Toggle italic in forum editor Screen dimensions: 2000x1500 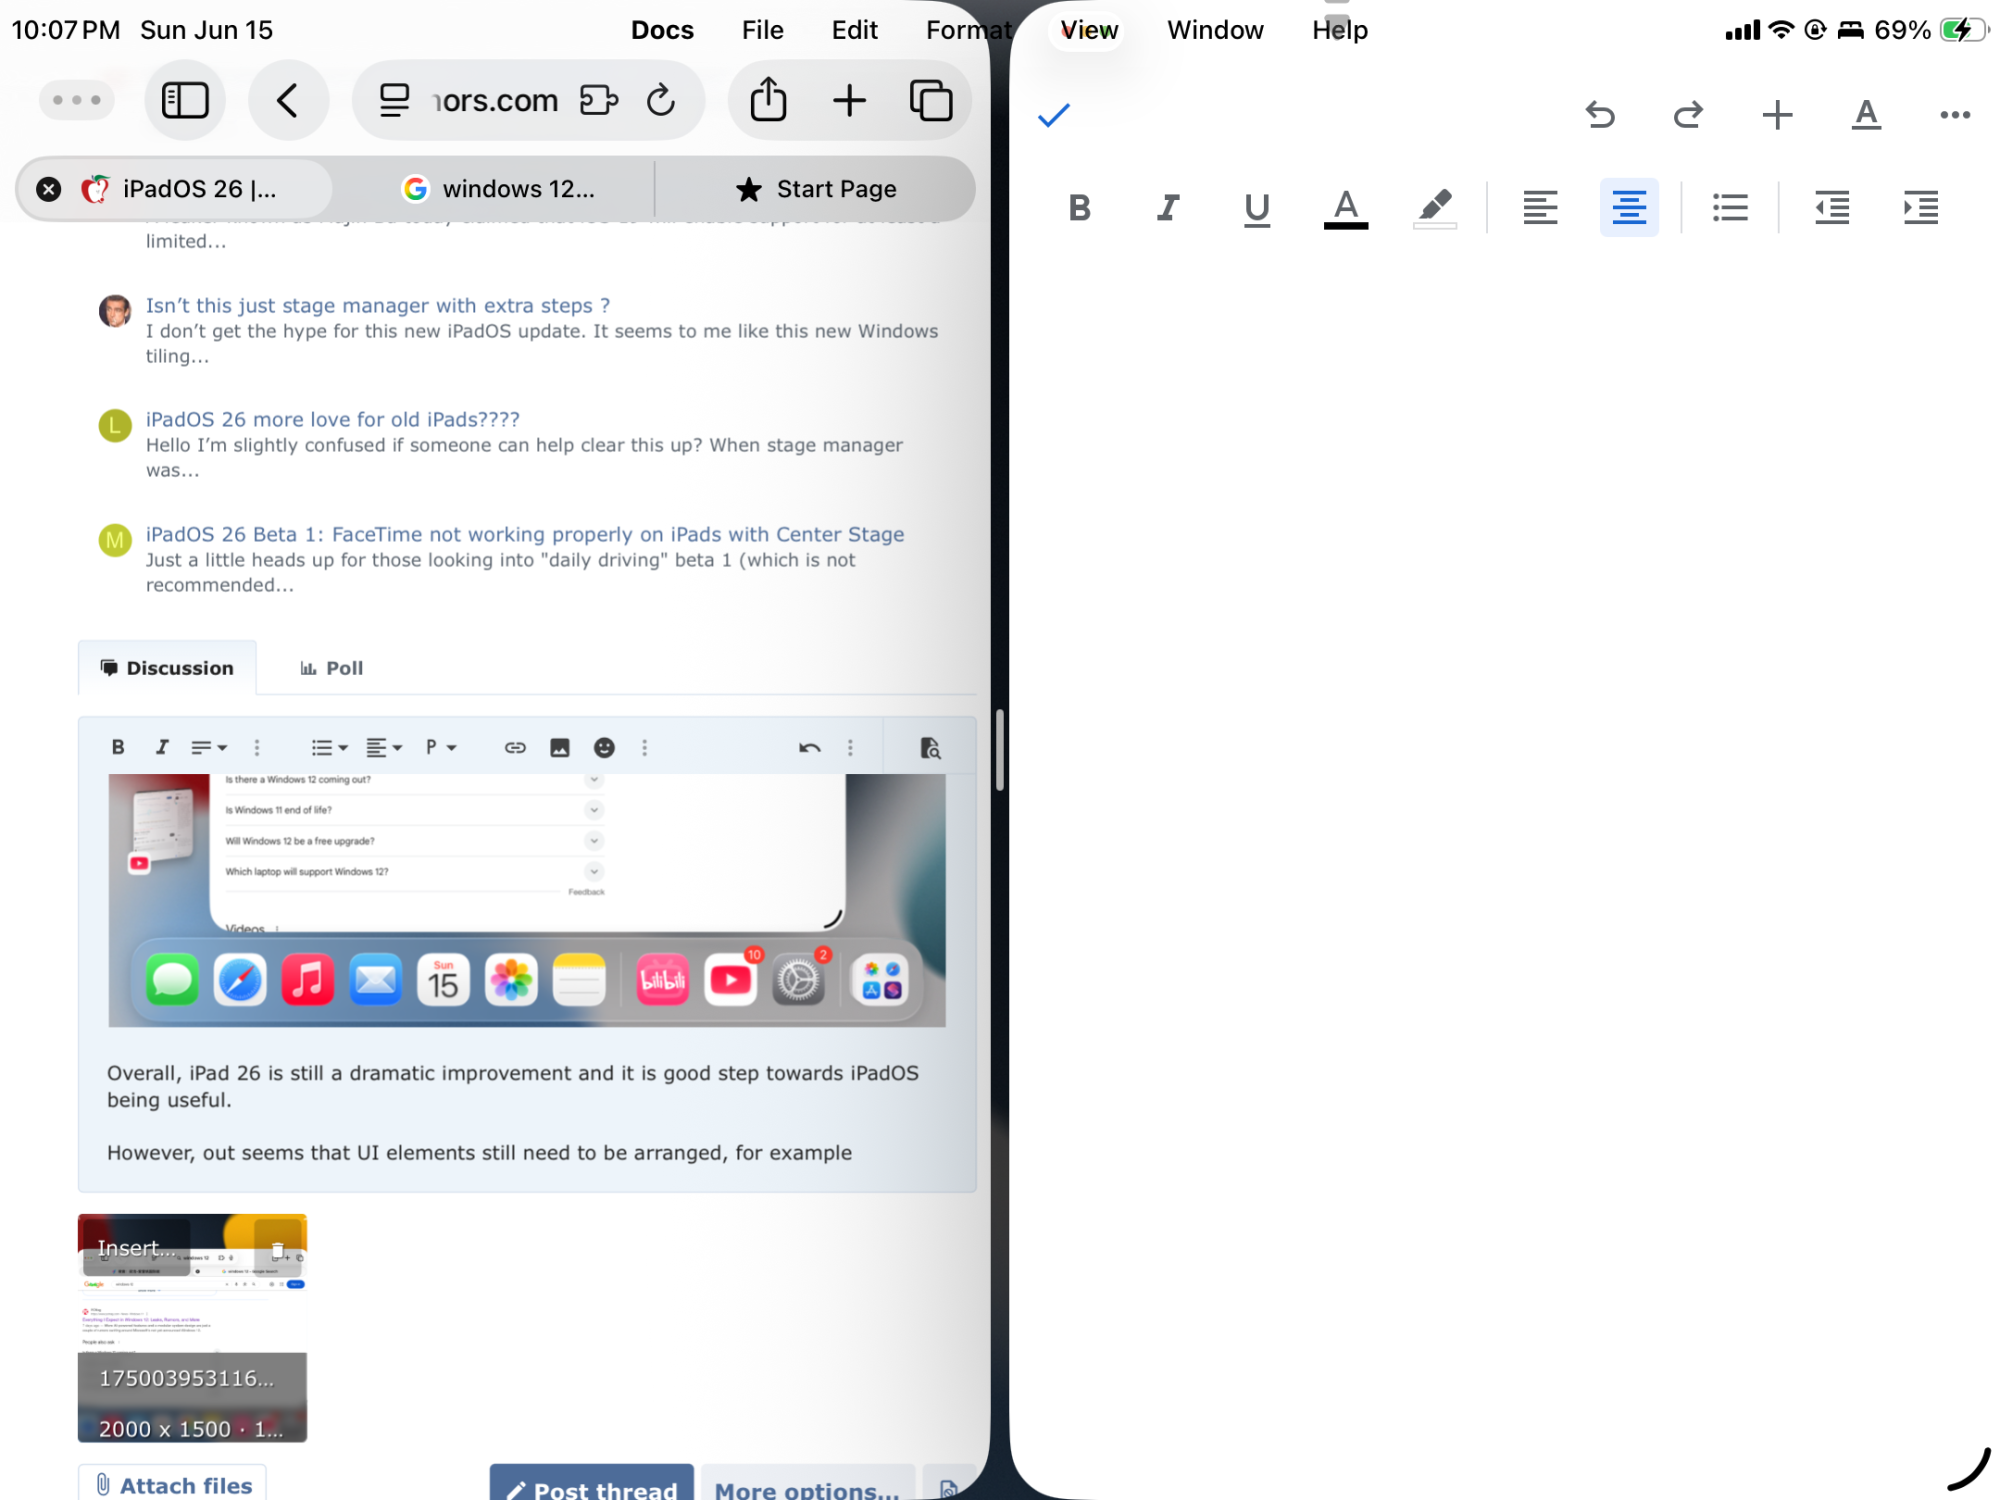click(x=162, y=747)
